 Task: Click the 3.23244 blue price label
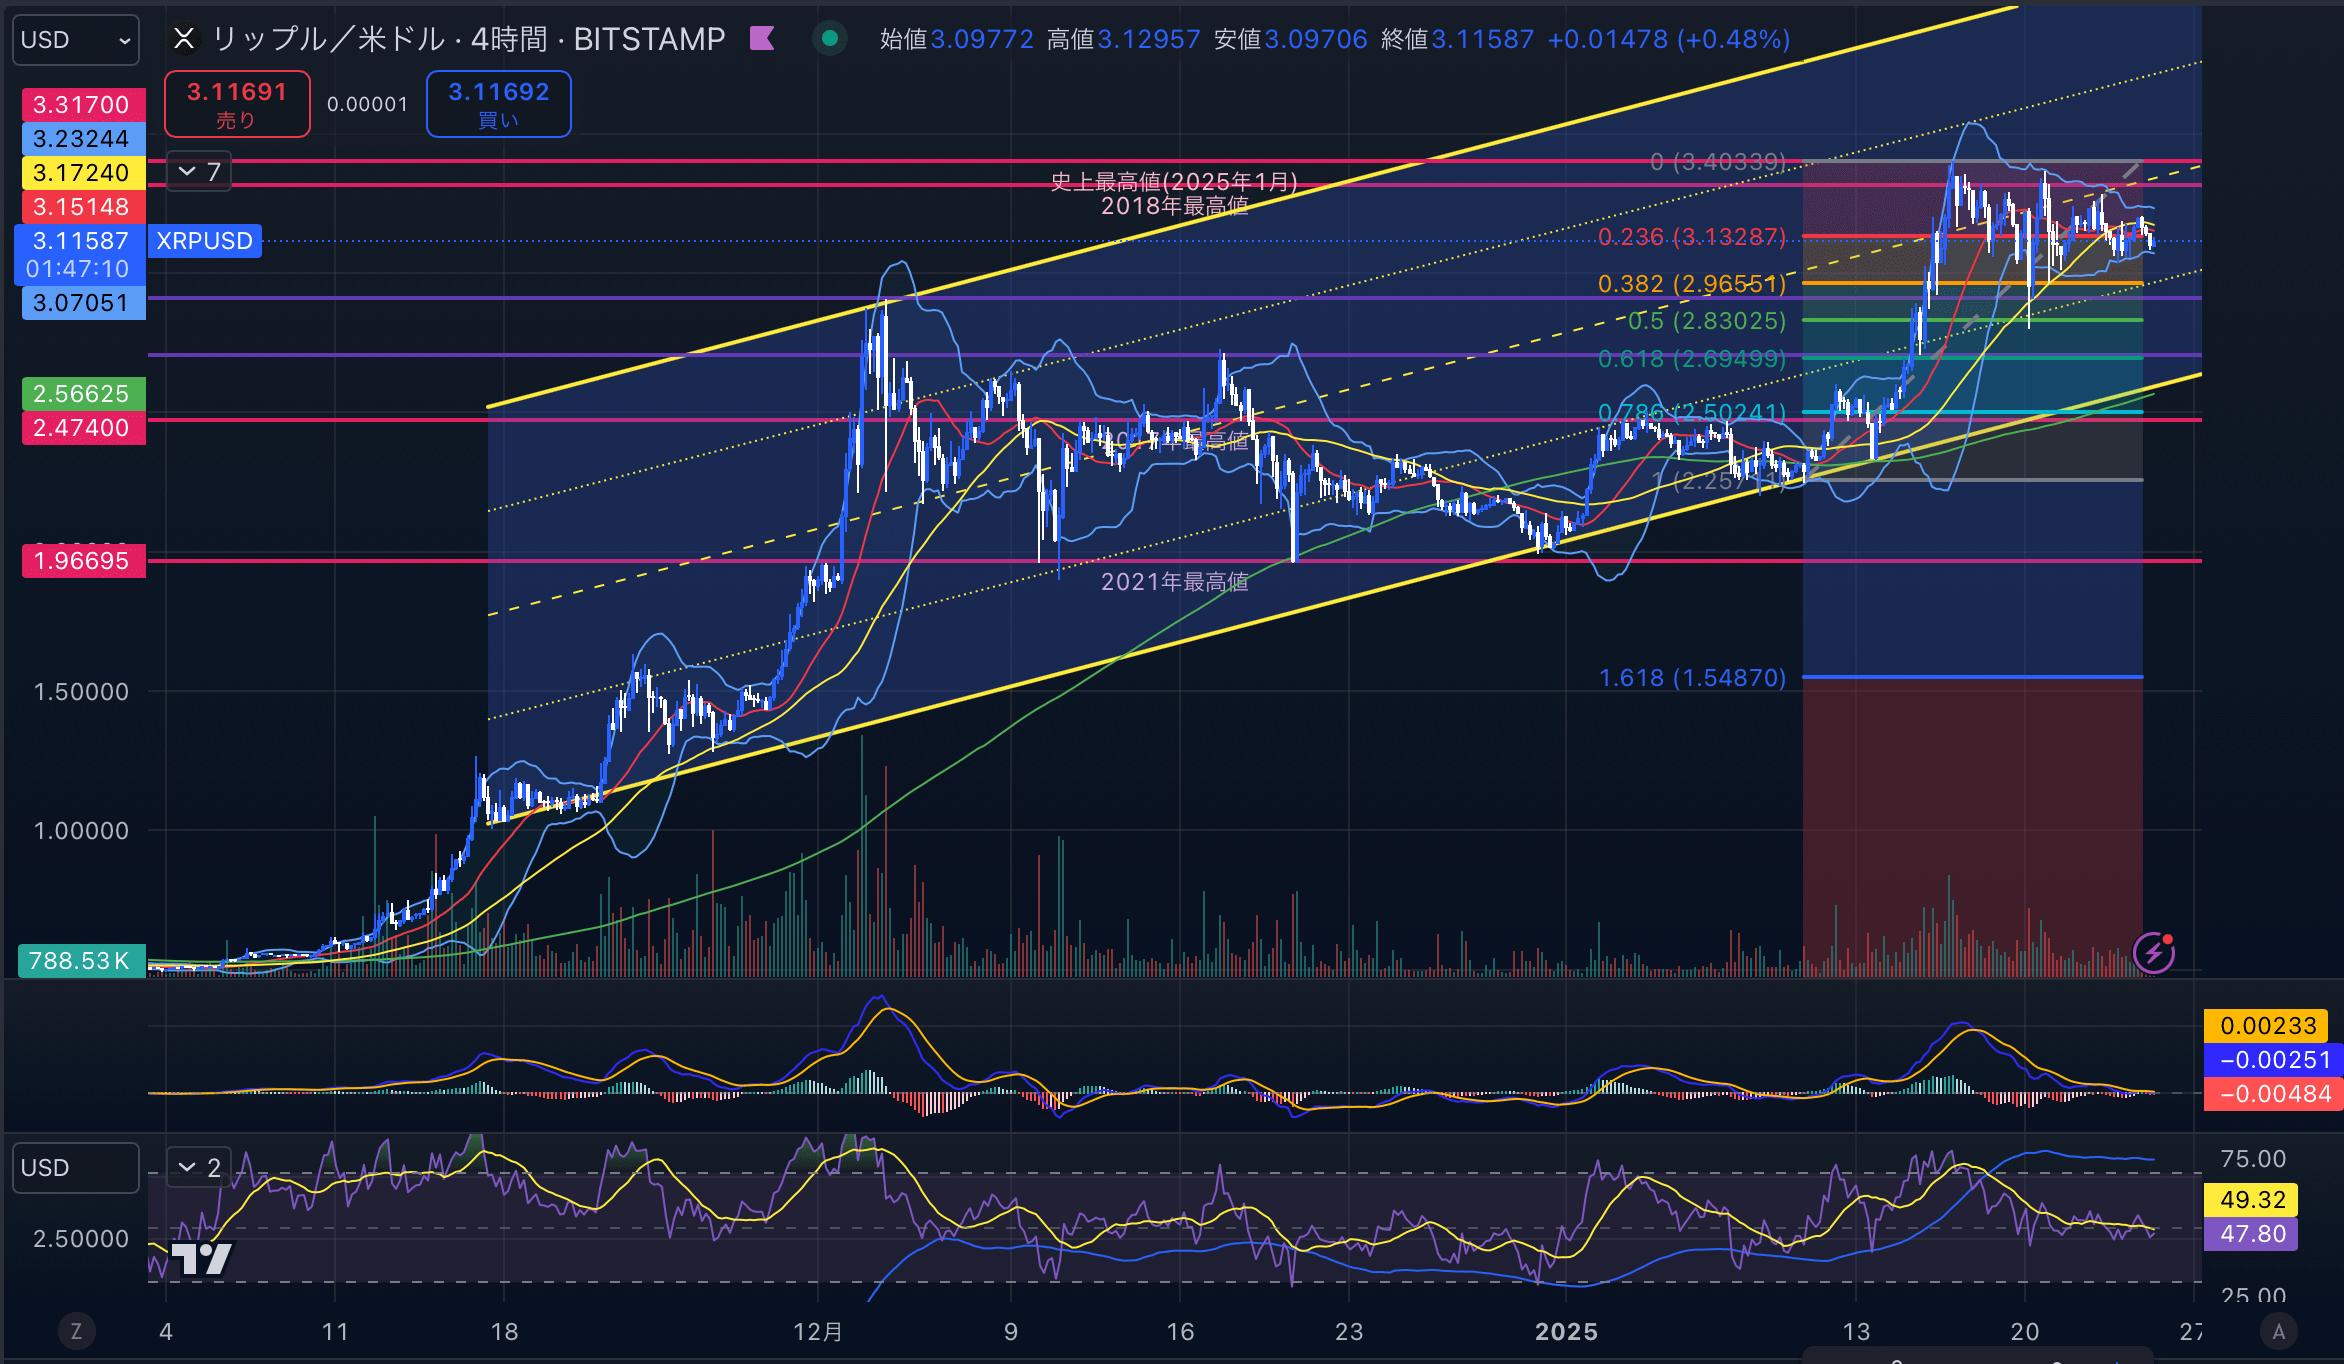pyautogui.click(x=82, y=139)
